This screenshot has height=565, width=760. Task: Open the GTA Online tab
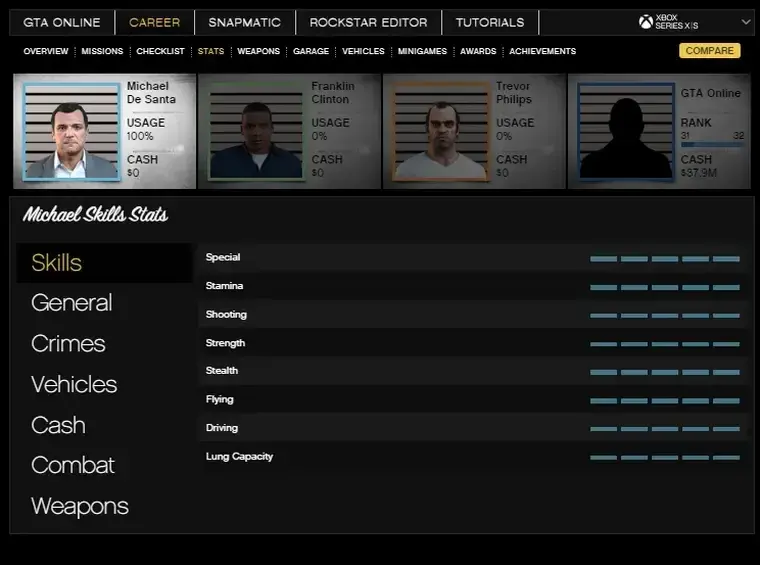coord(62,22)
